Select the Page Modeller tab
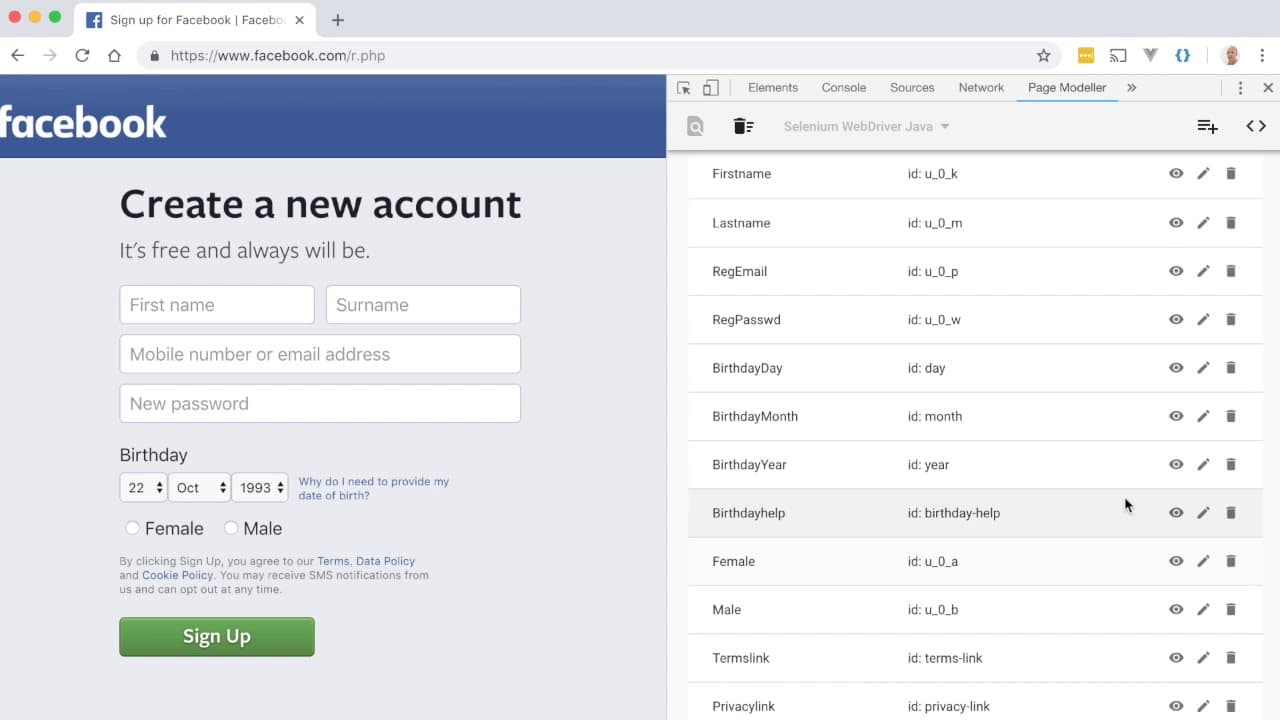 click(x=1067, y=88)
